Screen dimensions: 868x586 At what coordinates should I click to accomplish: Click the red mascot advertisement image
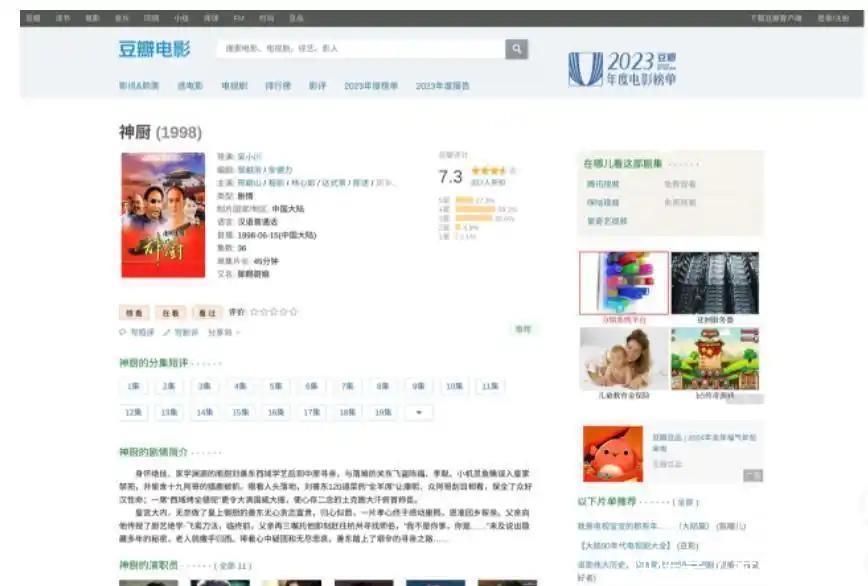(x=613, y=453)
